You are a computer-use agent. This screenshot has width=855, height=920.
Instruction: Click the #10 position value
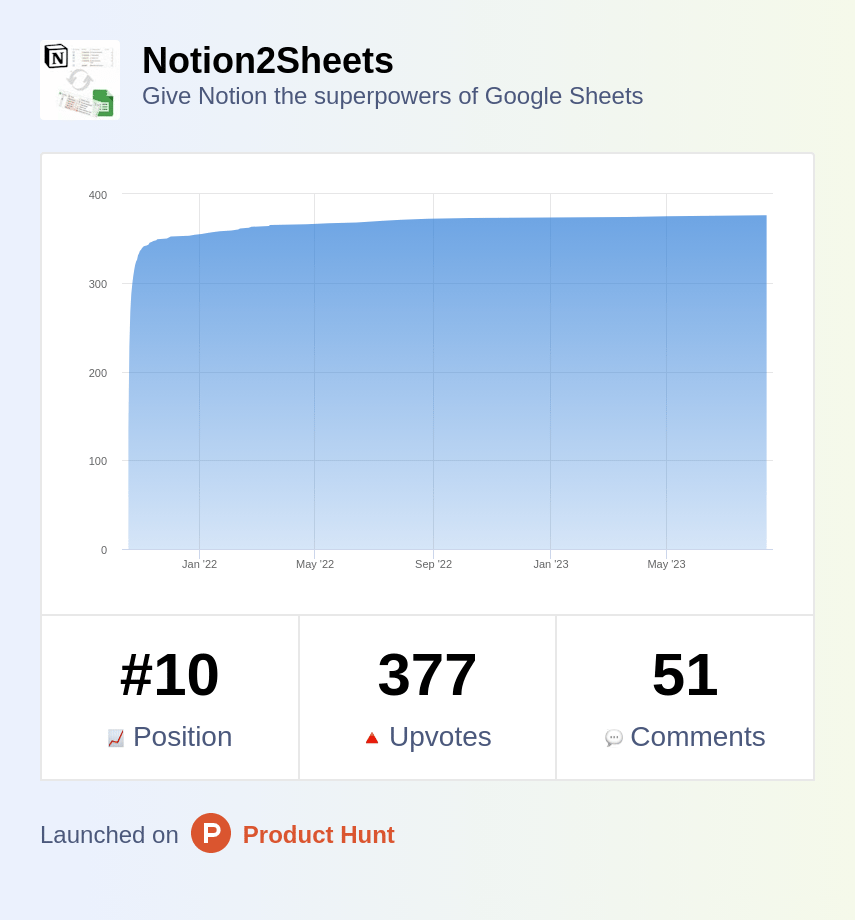(x=170, y=675)
